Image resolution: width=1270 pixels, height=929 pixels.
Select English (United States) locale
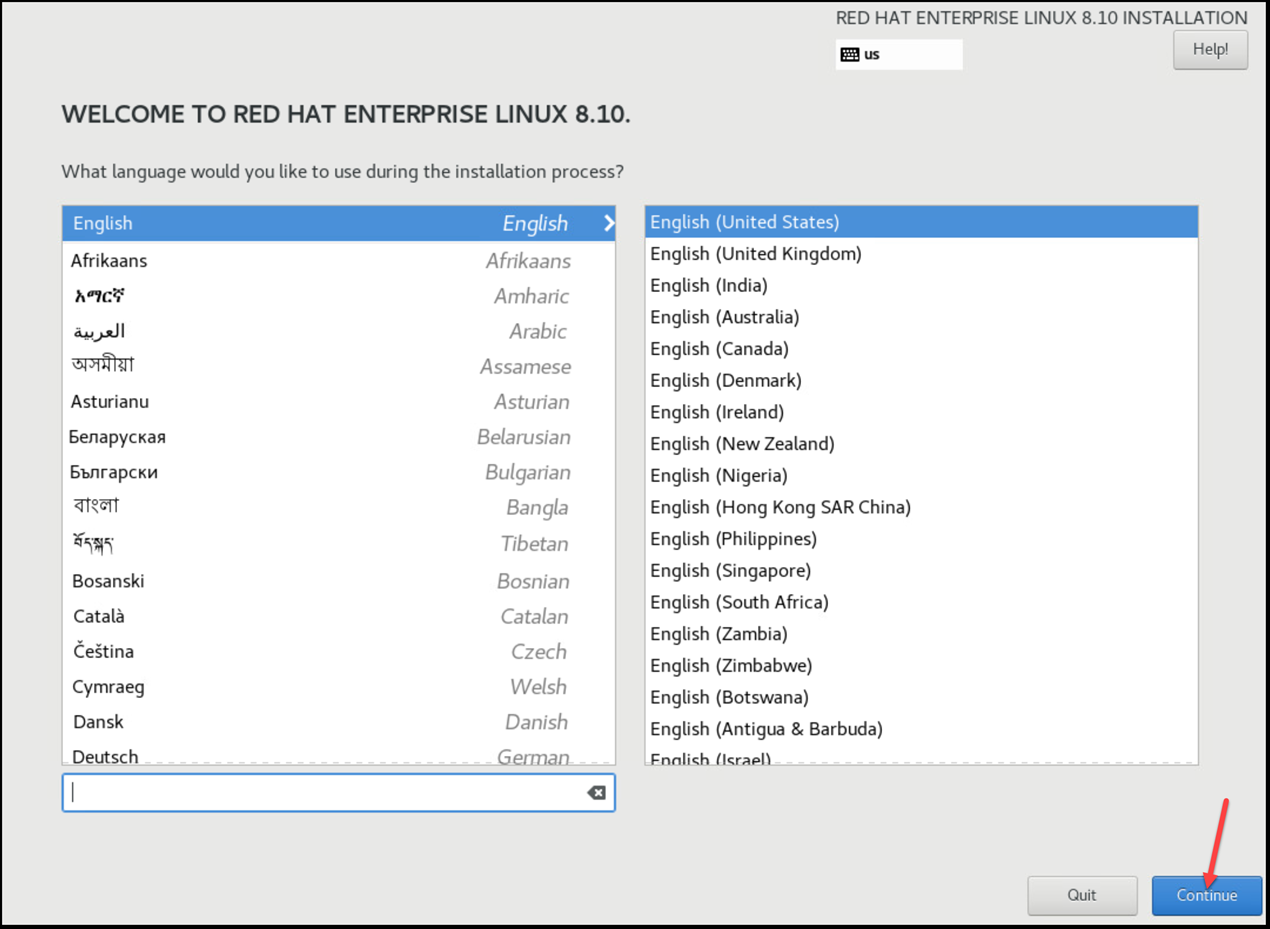tap(745, 222)
